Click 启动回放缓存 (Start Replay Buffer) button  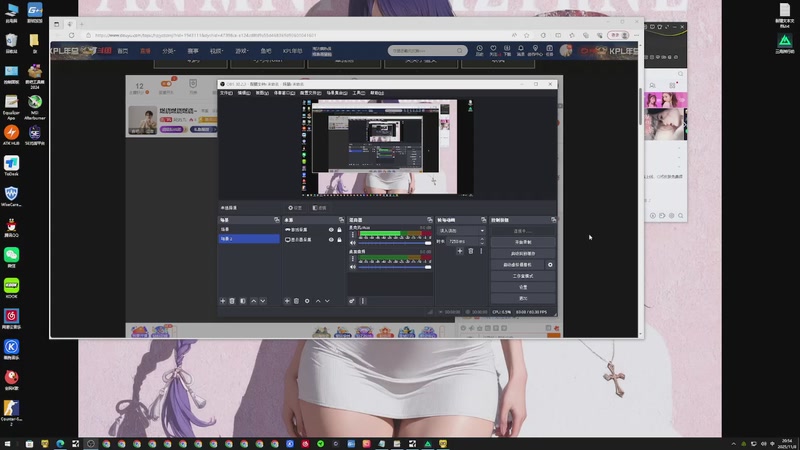tap(523, 254)
